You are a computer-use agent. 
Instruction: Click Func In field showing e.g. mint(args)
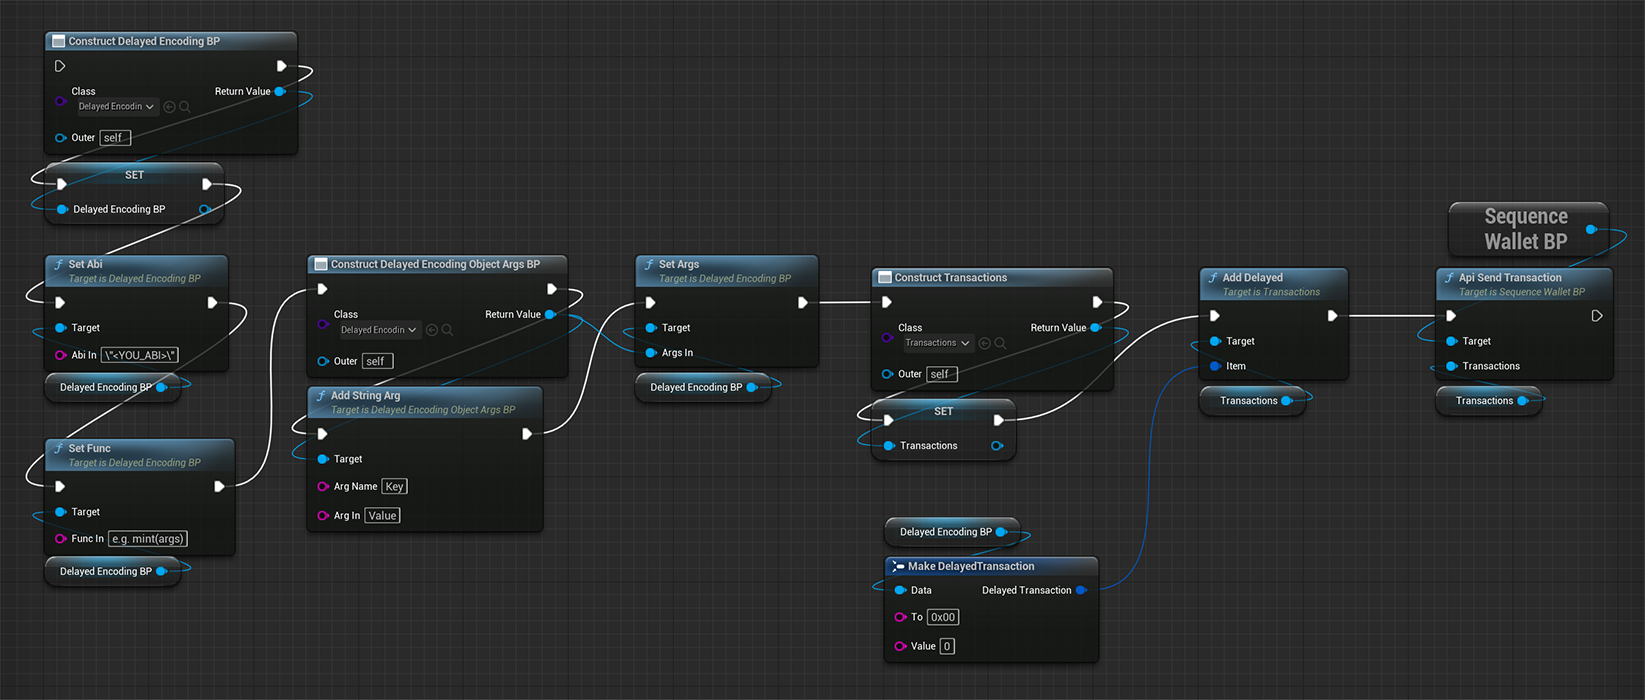(x=148, y=539)
